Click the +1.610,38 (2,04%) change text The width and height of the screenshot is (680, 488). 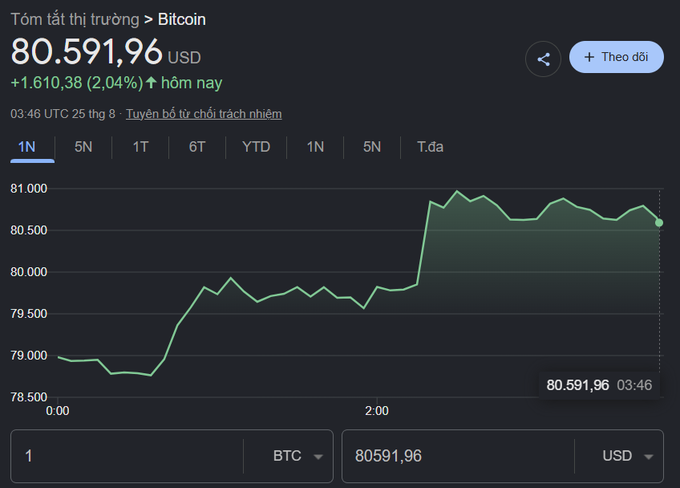77,83
